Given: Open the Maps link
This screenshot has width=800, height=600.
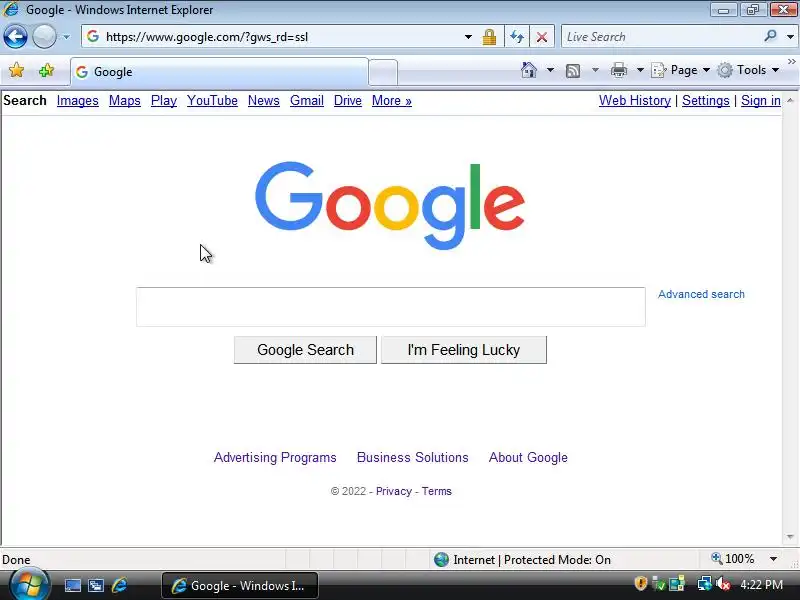Looking at the screenshot, I should click(124, 101).
